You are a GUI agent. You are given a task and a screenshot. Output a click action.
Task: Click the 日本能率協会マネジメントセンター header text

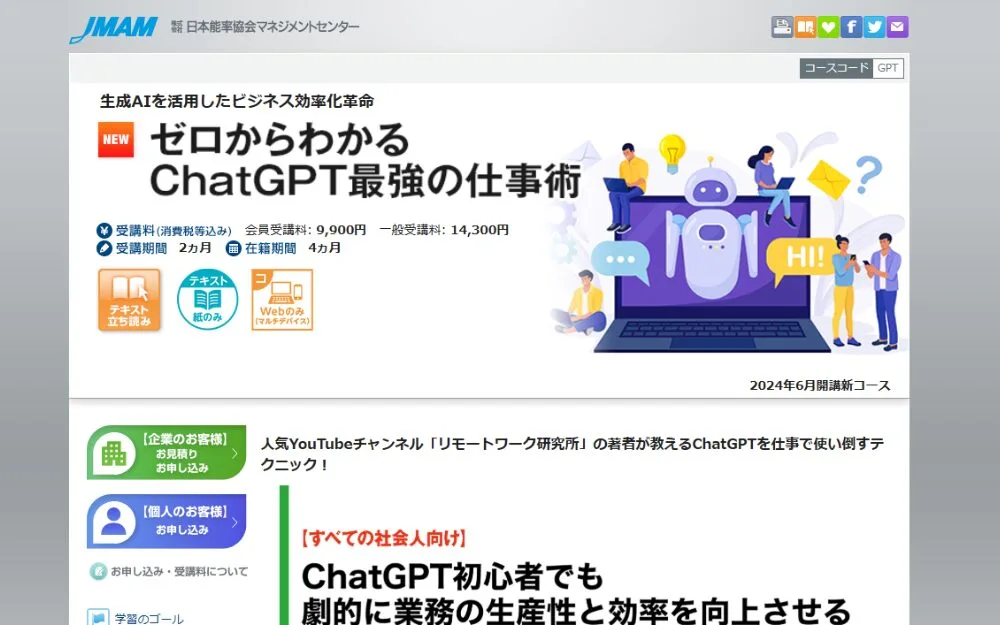265,27
